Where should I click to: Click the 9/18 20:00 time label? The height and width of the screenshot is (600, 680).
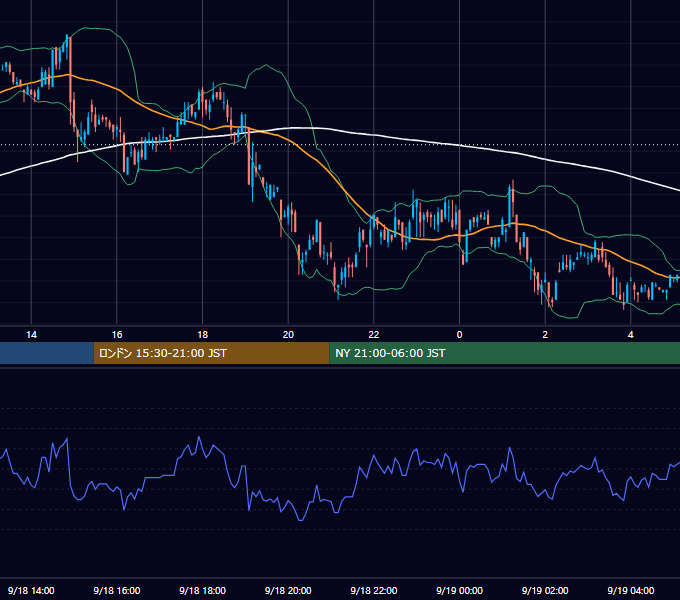pyautogui.click(x=288, y=590)
